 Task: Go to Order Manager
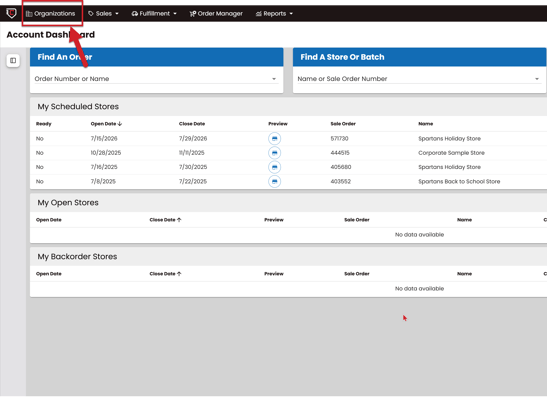click(x=216, y=14)
